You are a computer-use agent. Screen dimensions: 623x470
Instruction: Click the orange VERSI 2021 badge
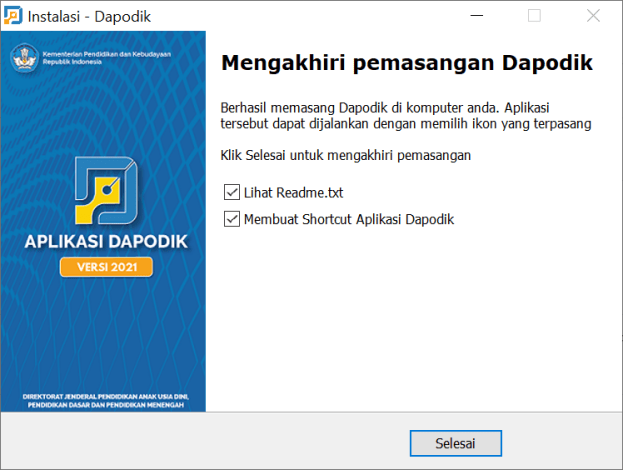[105, 267]
